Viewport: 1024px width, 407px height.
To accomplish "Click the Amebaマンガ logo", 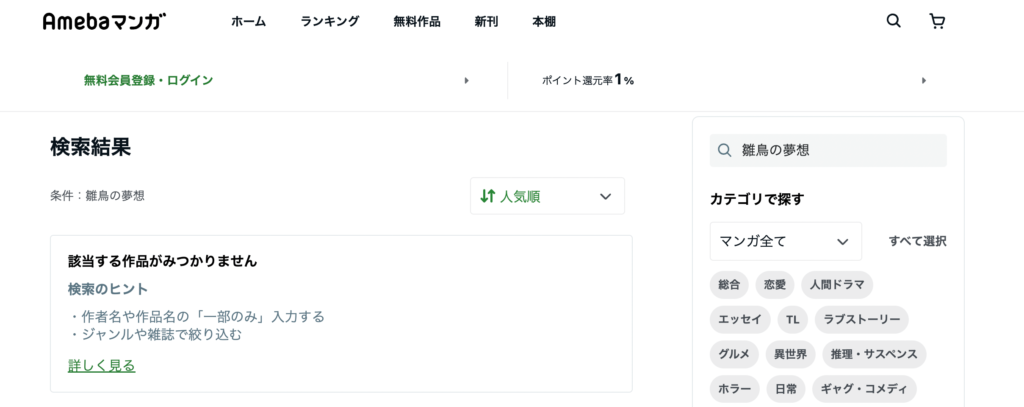I will click(104, 21).
